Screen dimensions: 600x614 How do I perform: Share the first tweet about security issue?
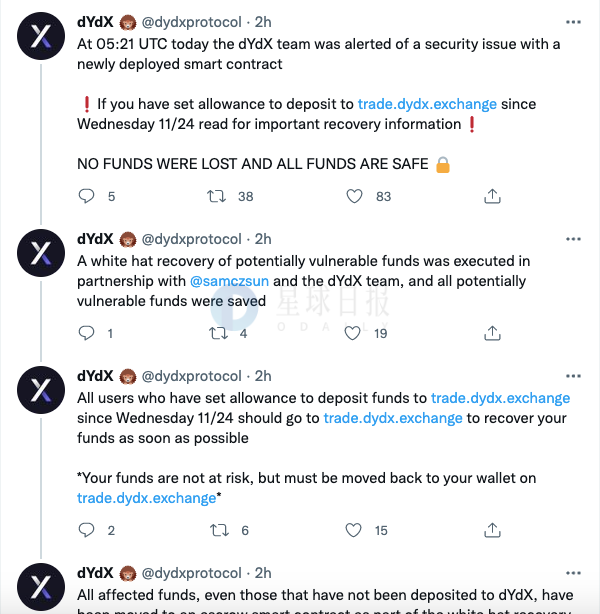[492, 196]
